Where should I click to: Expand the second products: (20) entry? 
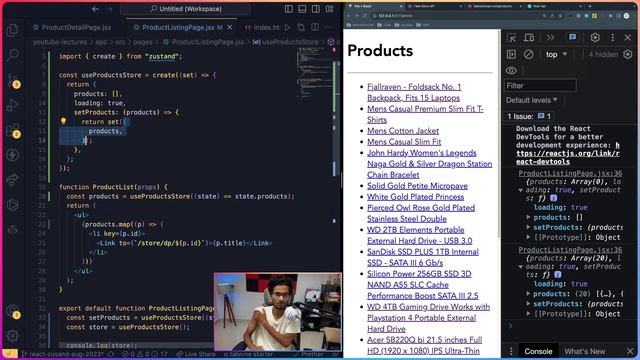[x=528, y=294]
